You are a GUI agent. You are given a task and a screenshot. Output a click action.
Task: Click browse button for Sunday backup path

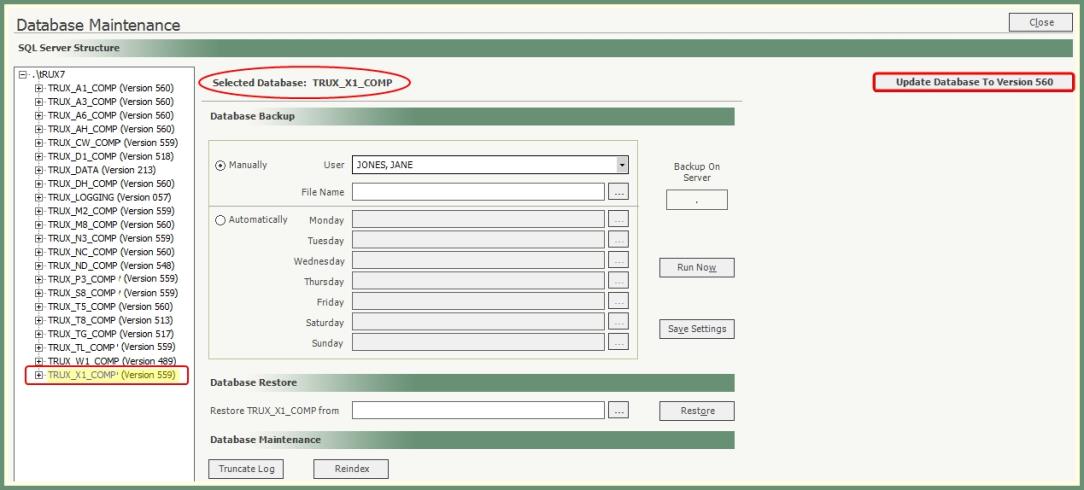619,343
